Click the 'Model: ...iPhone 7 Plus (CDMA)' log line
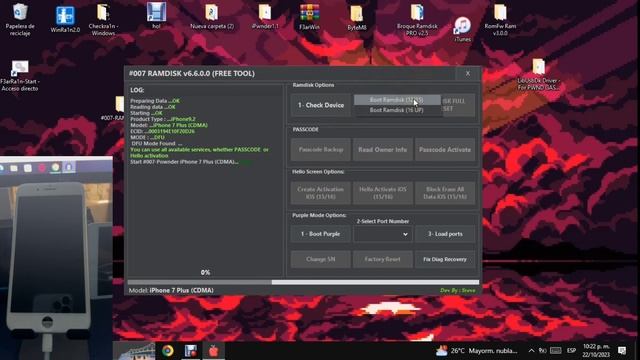 tap(169, 125)
